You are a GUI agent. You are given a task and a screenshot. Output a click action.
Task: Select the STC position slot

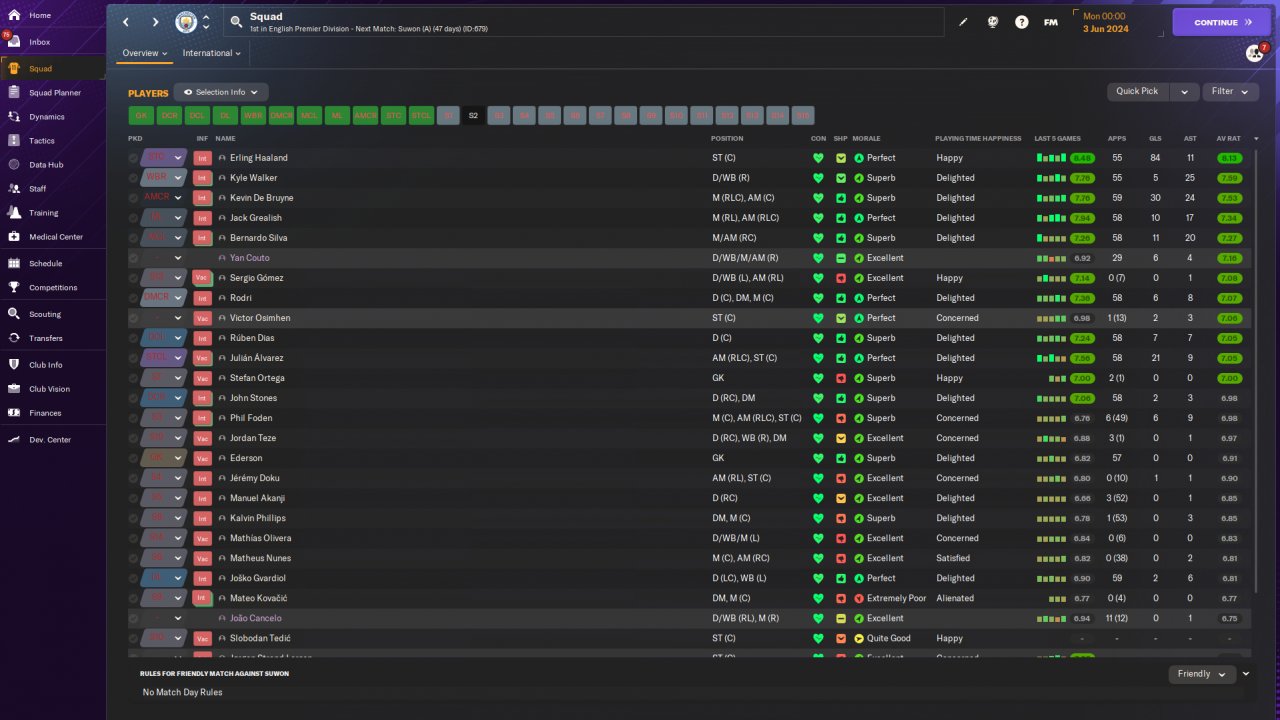394,115
